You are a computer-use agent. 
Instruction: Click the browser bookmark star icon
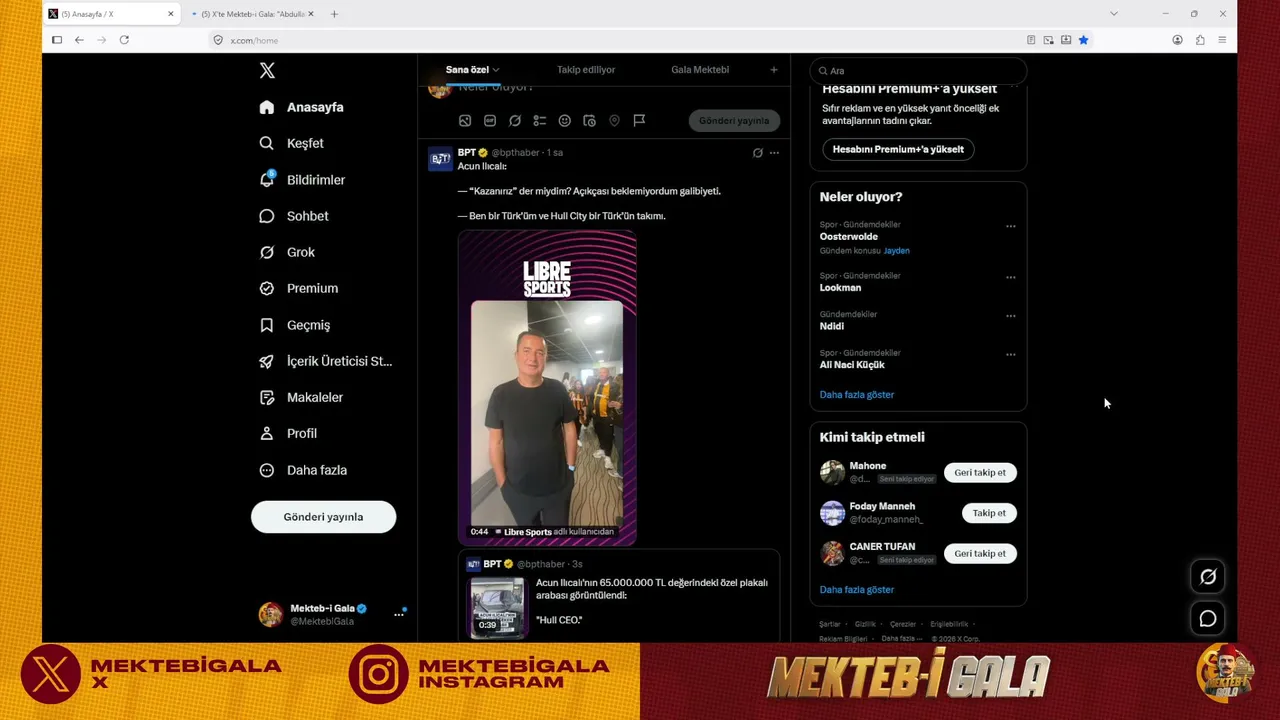point(1083,40)
